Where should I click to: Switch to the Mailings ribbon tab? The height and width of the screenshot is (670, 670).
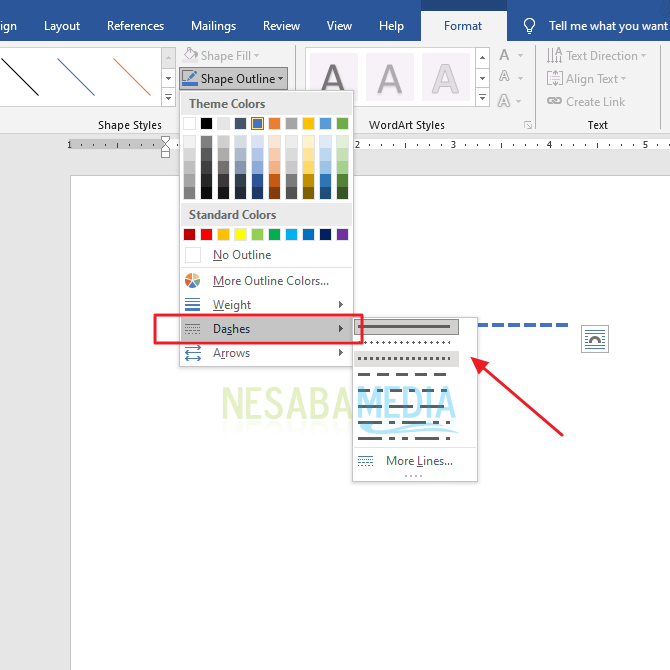[212, 26]
